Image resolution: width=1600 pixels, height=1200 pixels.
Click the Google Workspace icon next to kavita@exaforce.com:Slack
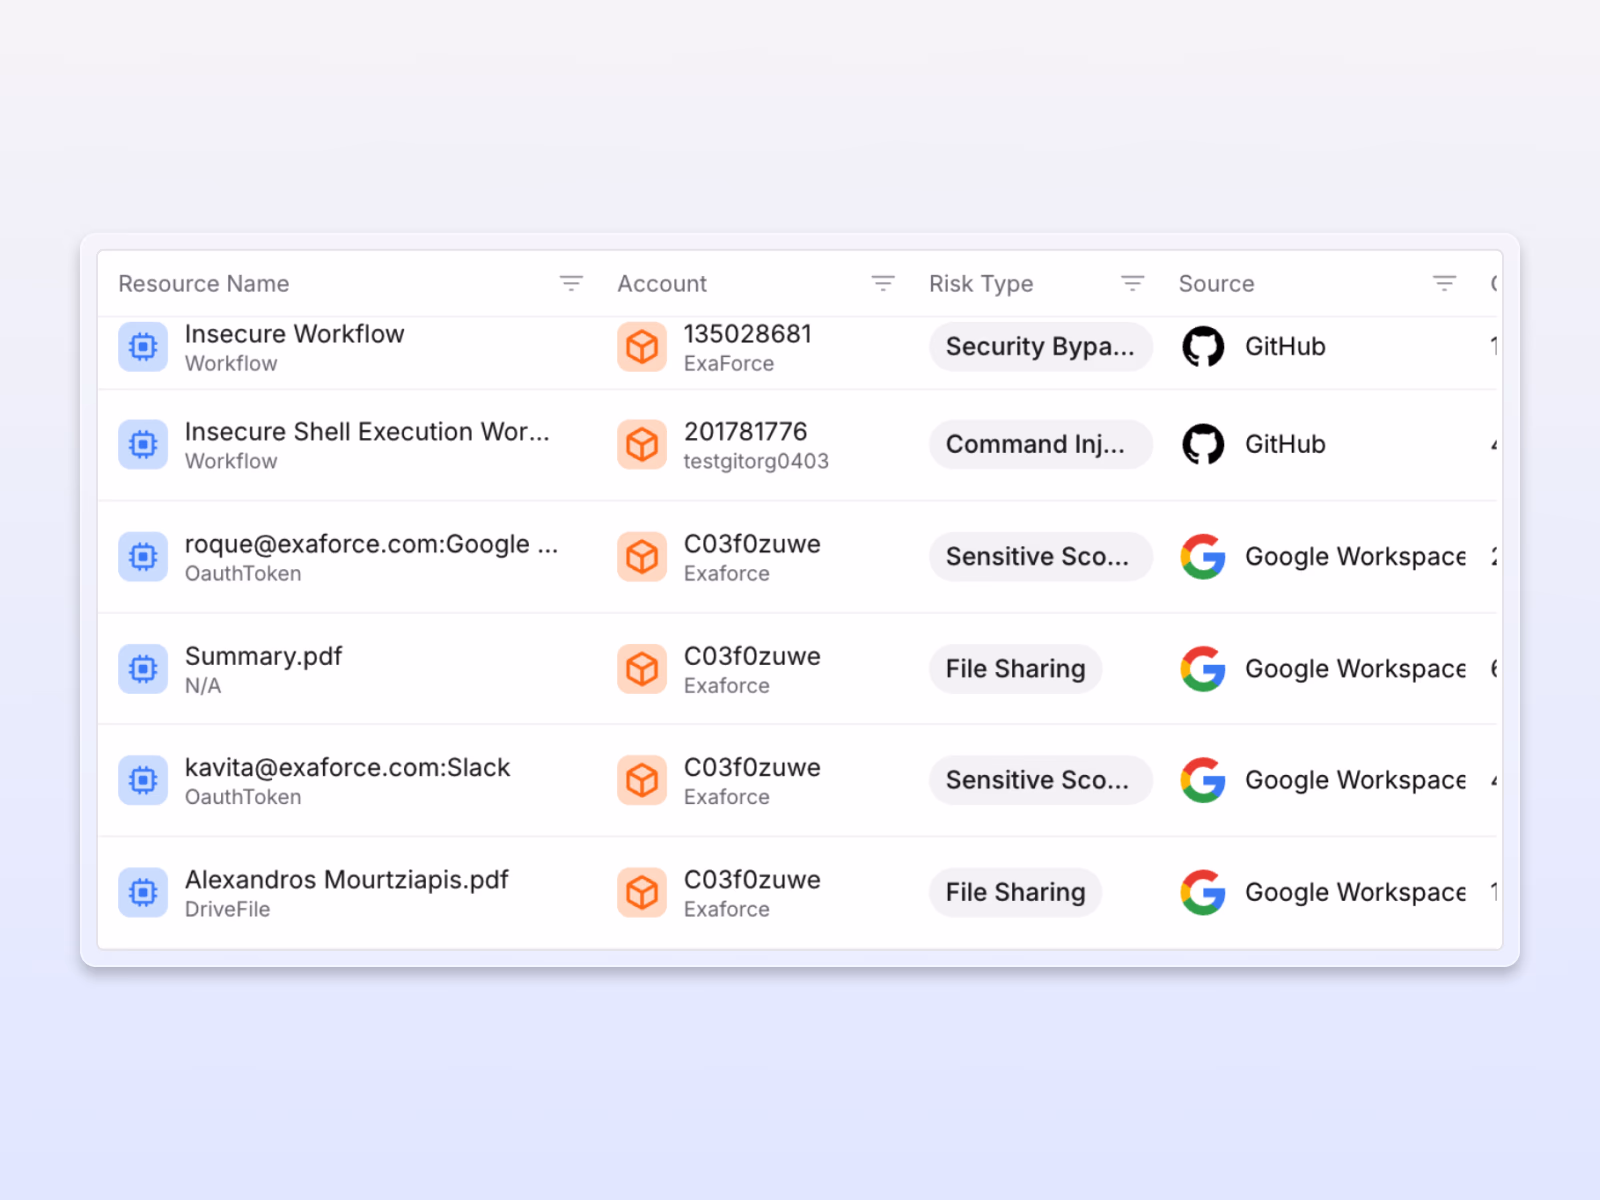1203,780
